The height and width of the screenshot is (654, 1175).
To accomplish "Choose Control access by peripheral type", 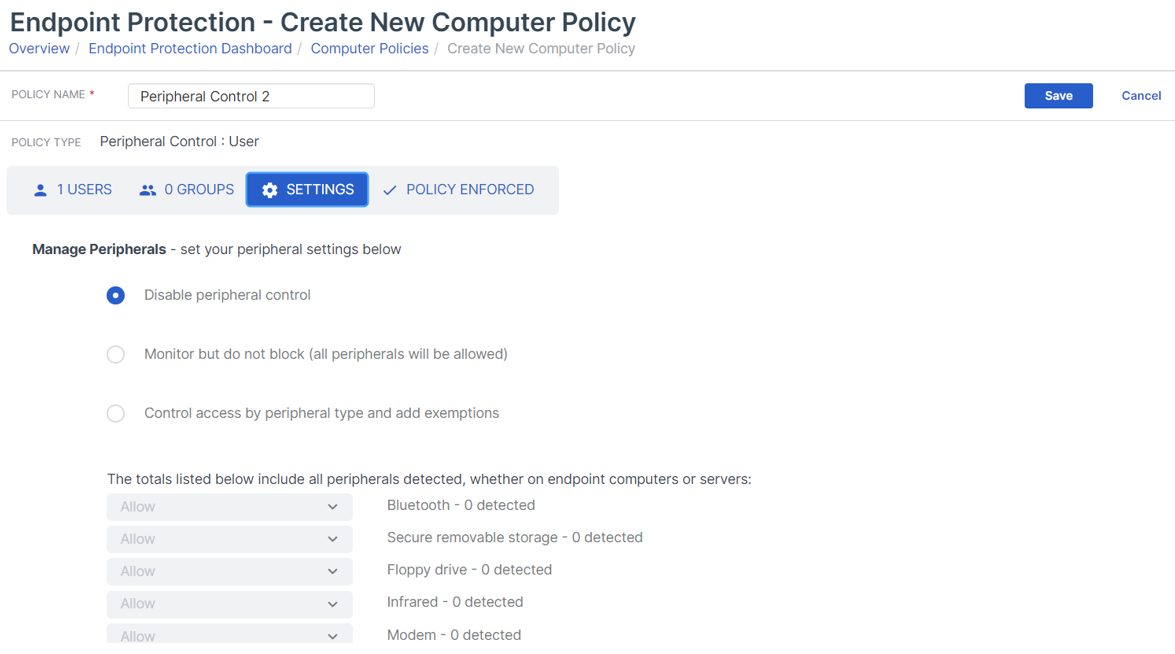I will pyautogui.click(x=116, y=413).
